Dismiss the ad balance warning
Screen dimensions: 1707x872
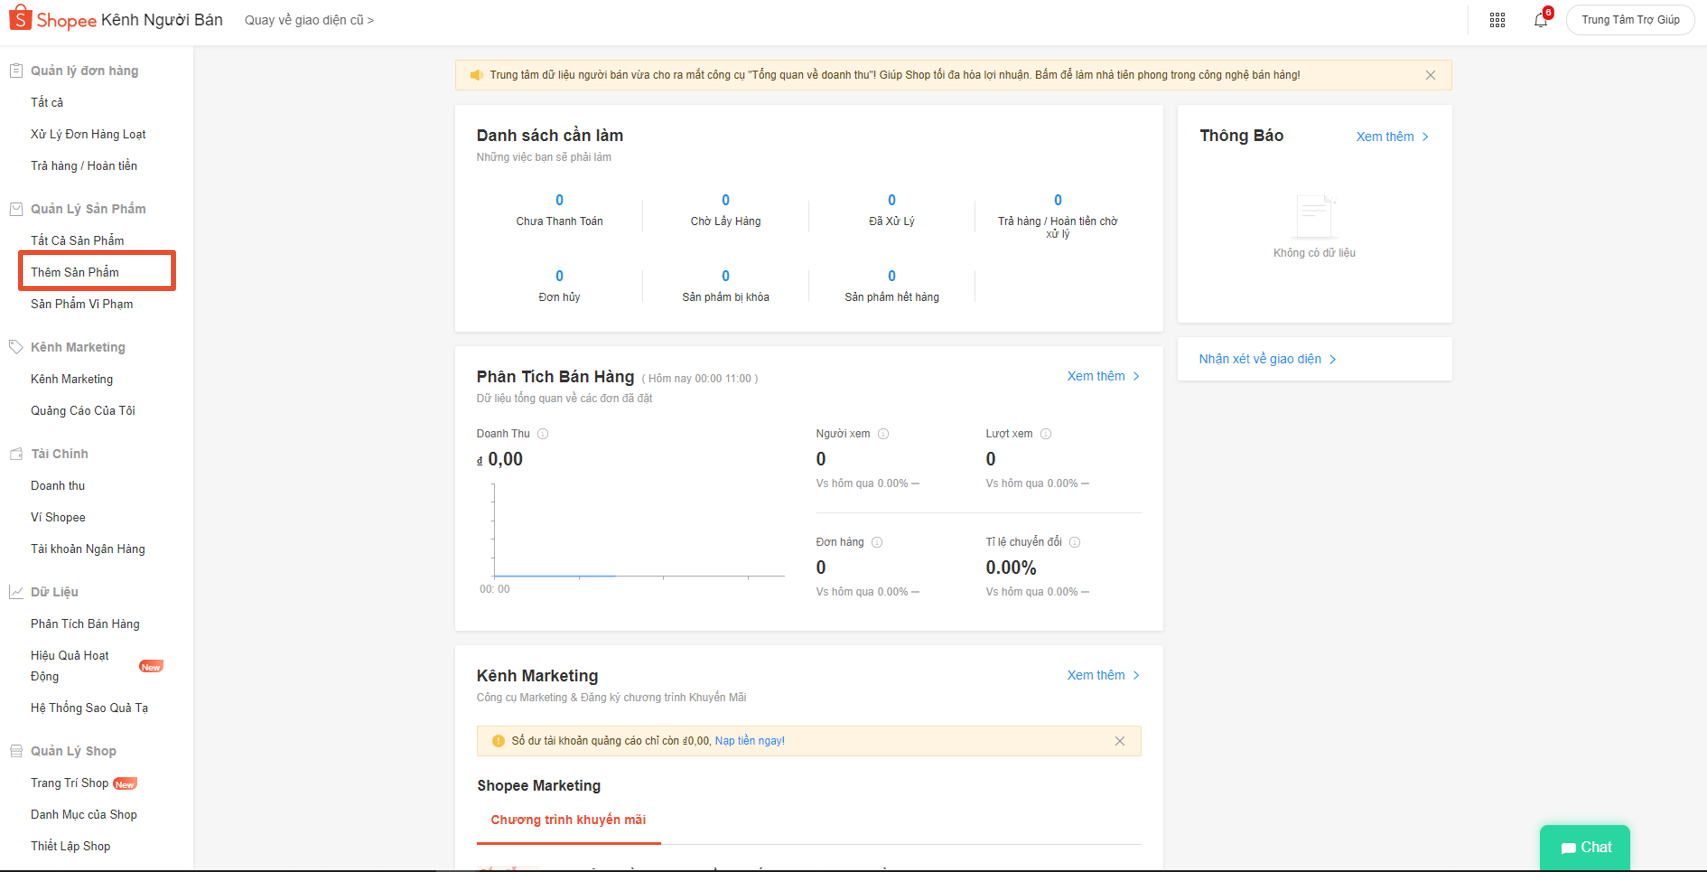pos(1120,741)
